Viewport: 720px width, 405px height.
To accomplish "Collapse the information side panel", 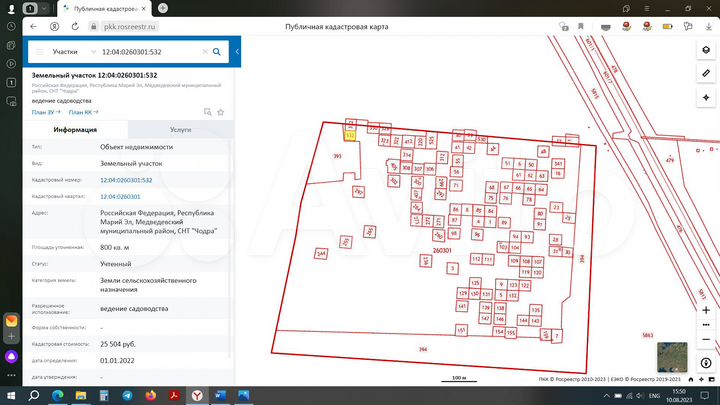I will 237,51.
